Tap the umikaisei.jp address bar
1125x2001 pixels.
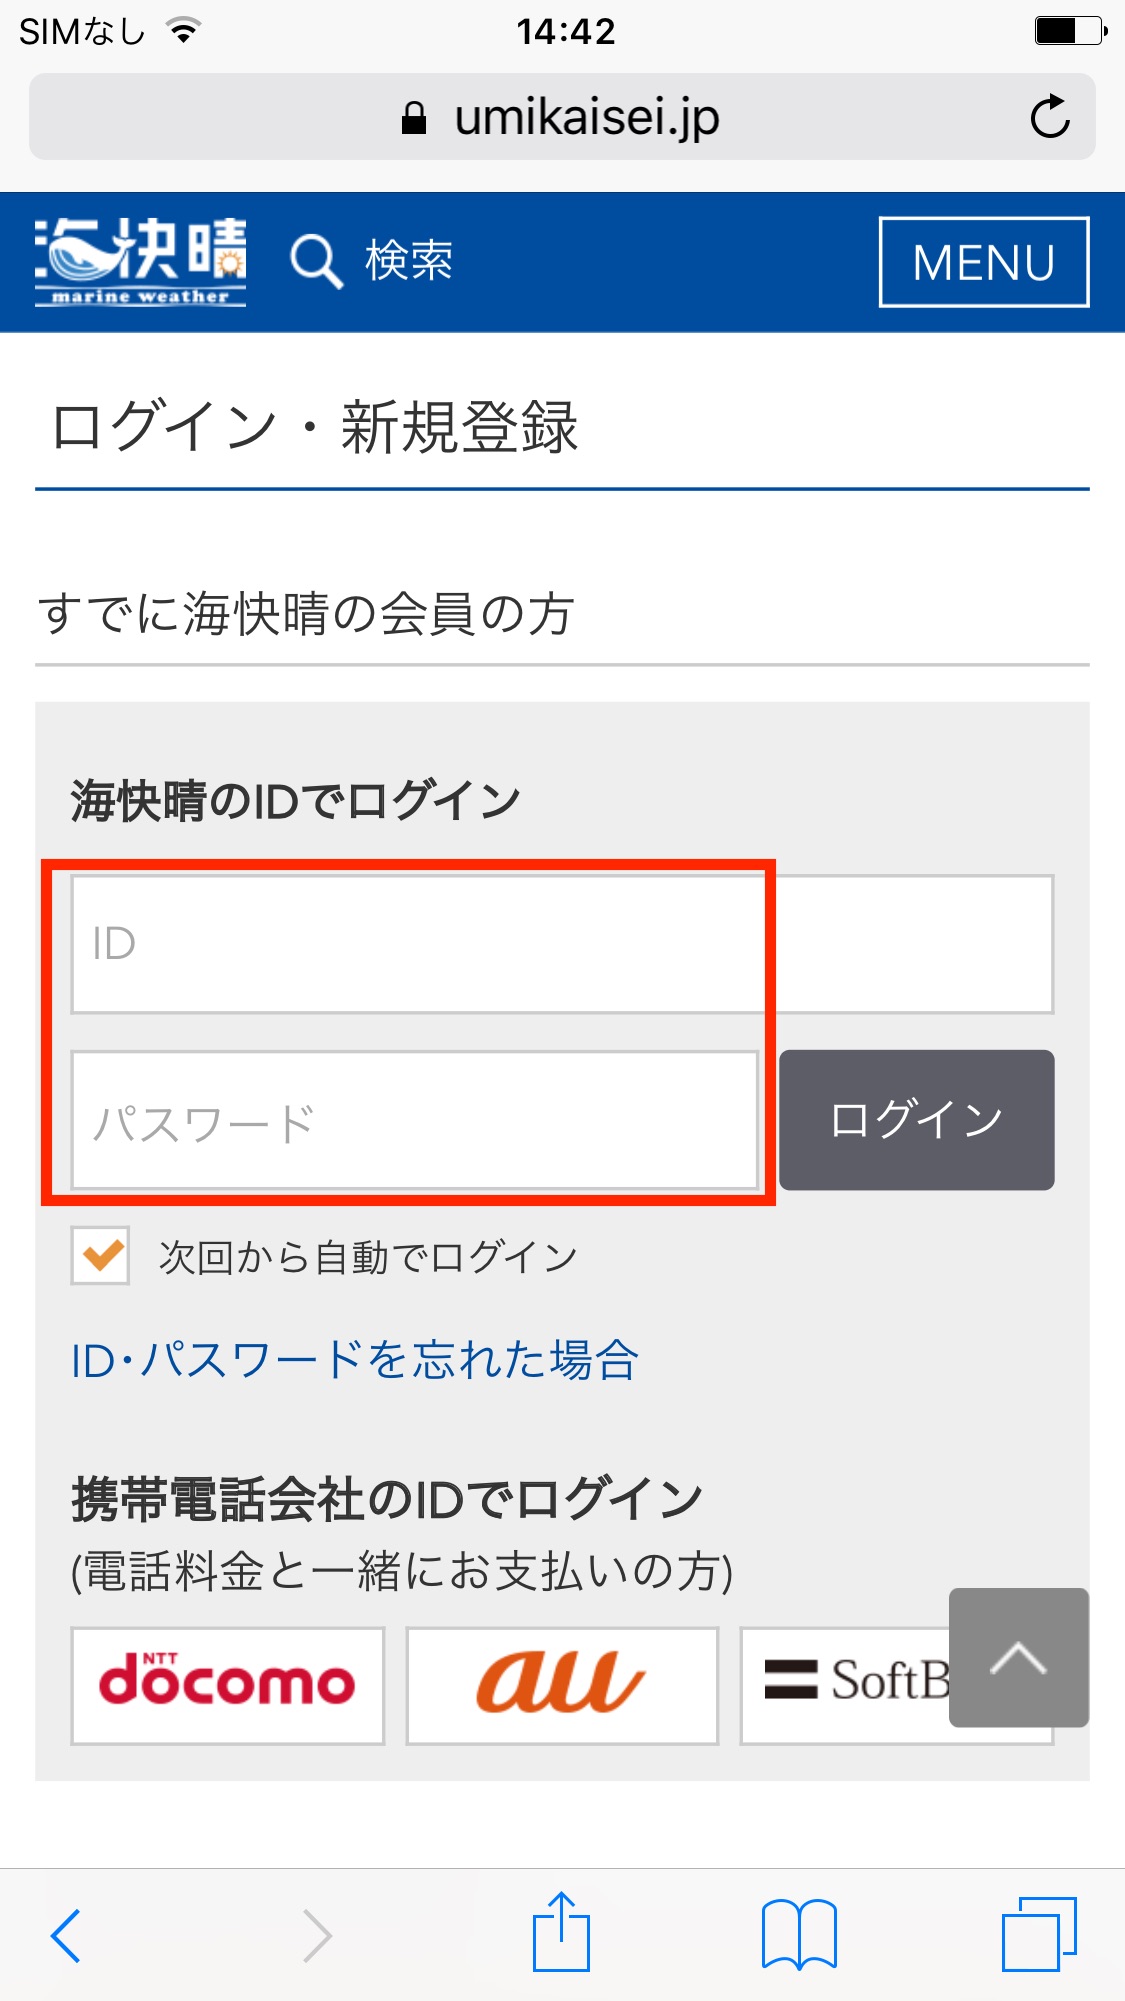[x=562, y=117]
